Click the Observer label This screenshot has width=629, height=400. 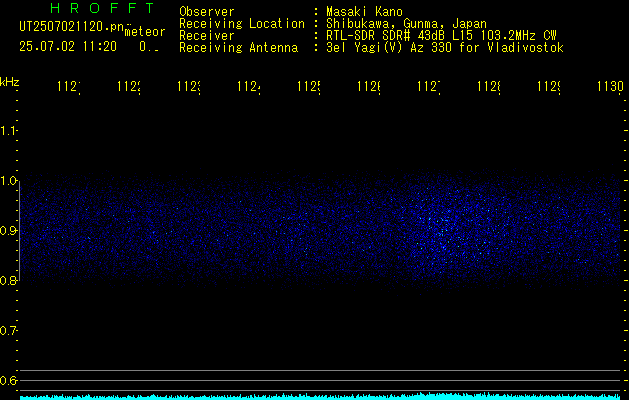pos(207,12)
